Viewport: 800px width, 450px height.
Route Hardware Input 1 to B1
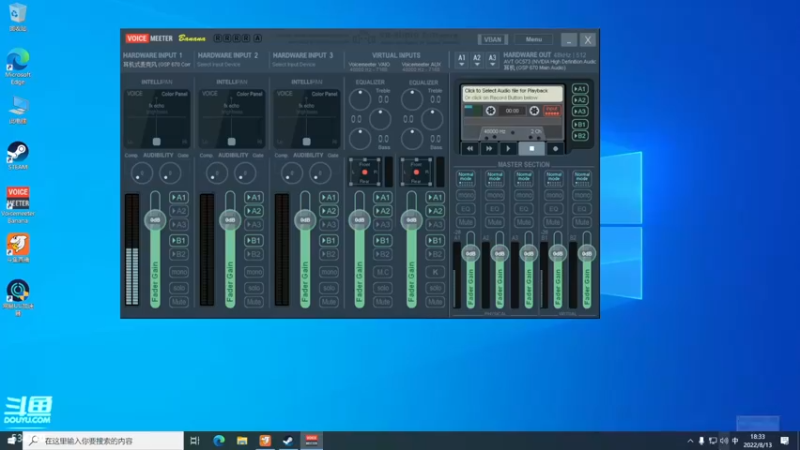pyautogui.click(x=179, y=240)
